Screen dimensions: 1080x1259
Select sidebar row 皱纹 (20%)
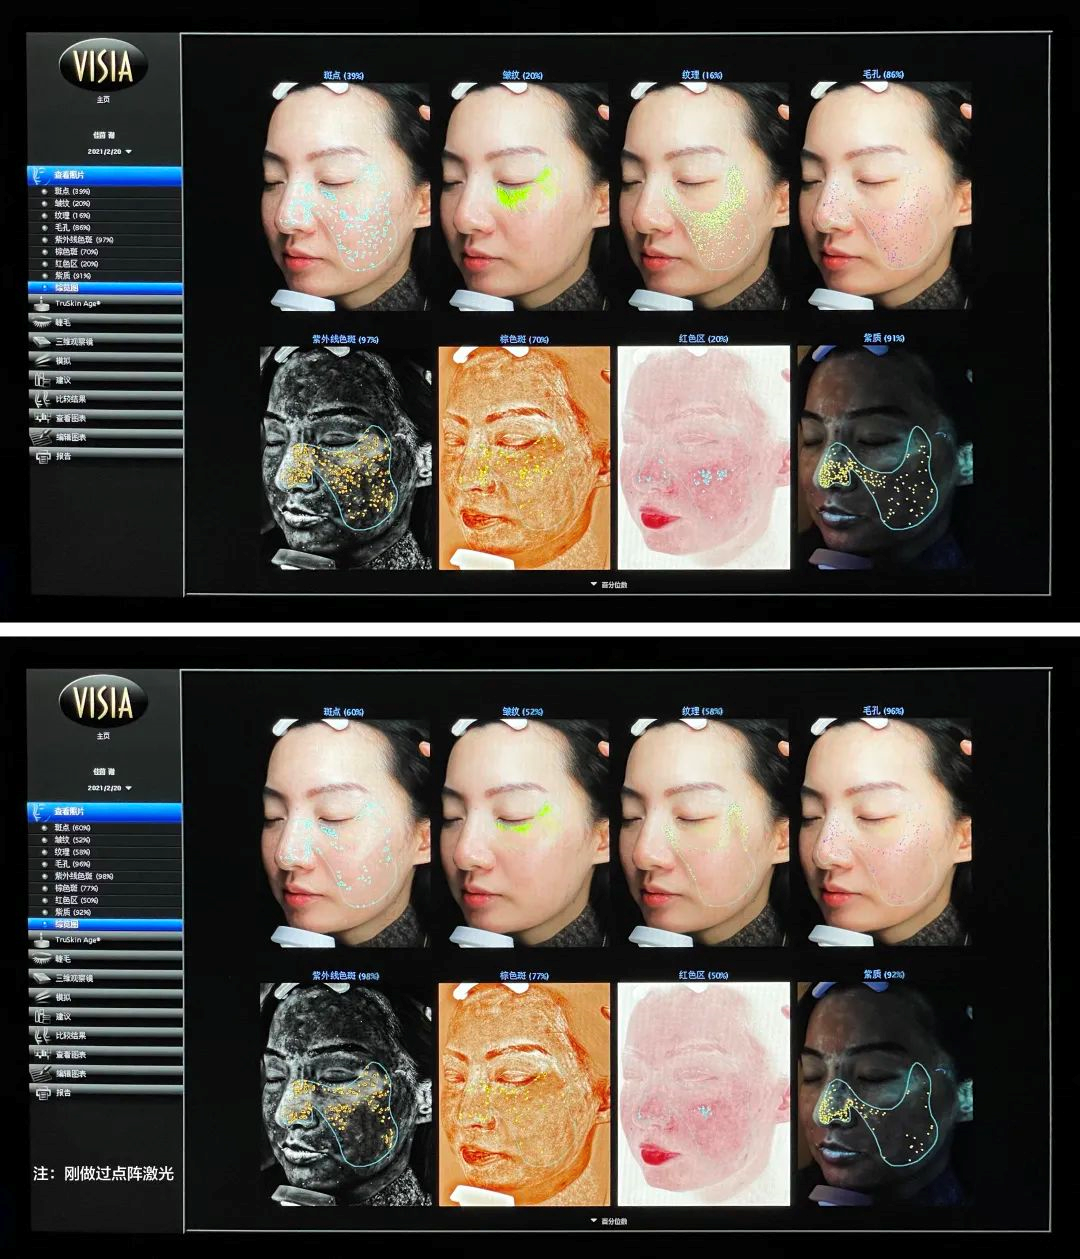[x=105, y=203]
